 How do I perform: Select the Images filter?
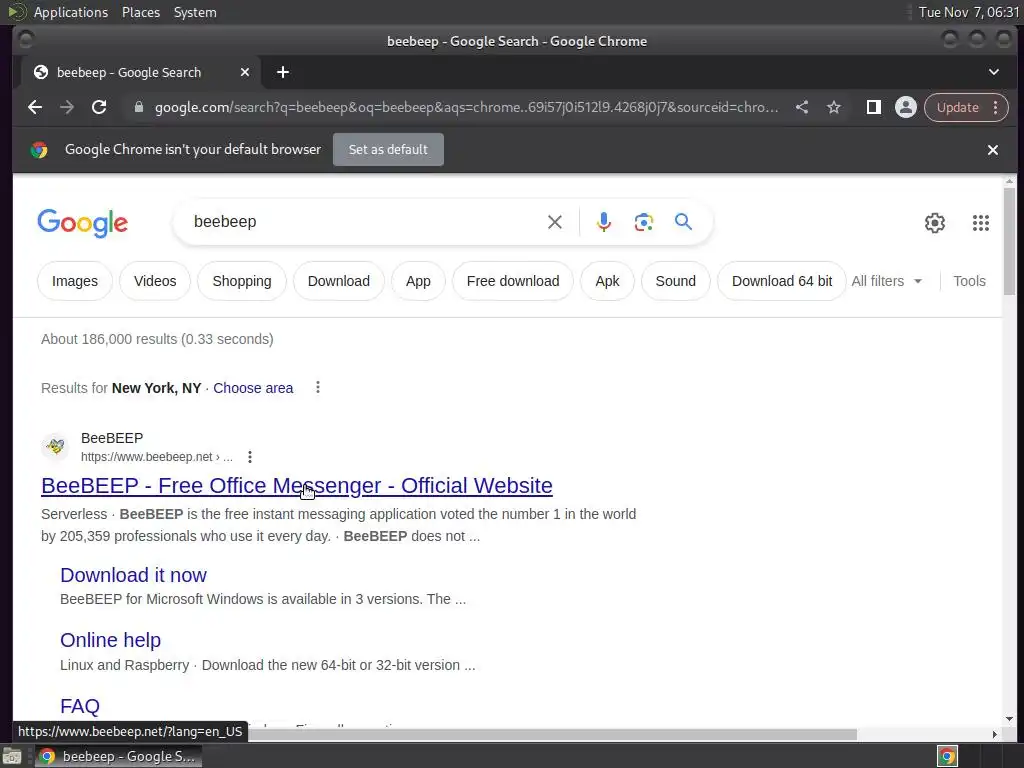74,281
